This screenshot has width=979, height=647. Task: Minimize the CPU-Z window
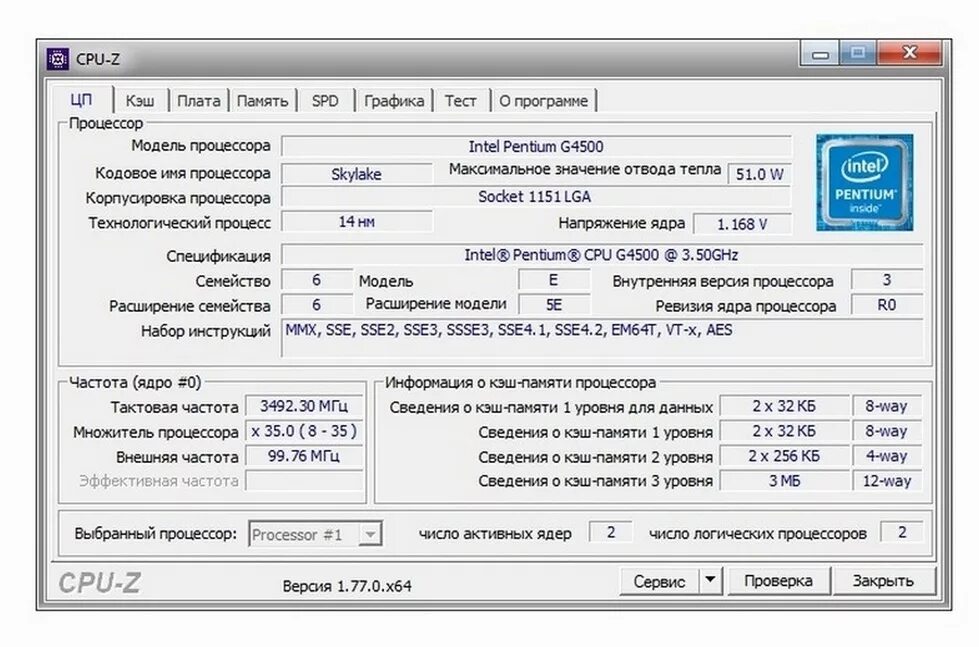point(820,54)
